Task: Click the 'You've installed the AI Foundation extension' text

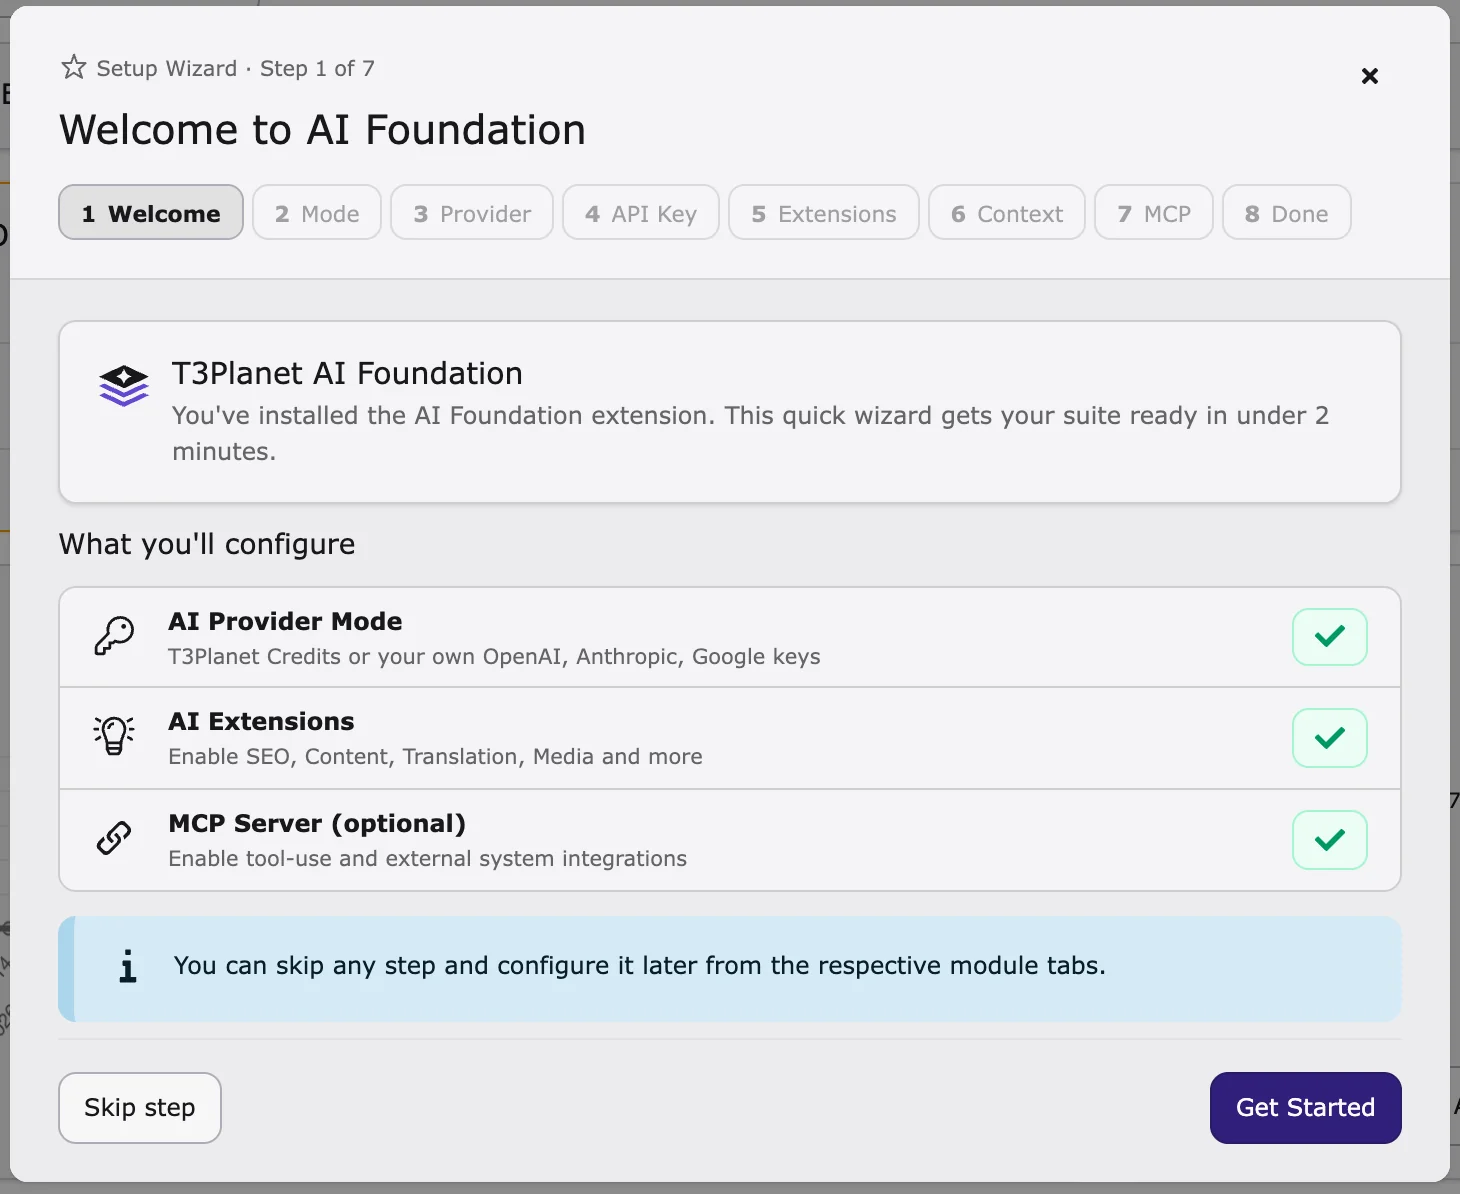Action: [x=750, y=433]
